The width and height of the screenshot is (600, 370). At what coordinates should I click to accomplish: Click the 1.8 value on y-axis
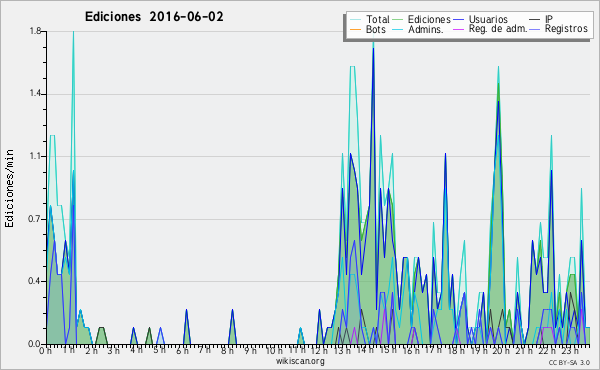click(x=35, y=31)
